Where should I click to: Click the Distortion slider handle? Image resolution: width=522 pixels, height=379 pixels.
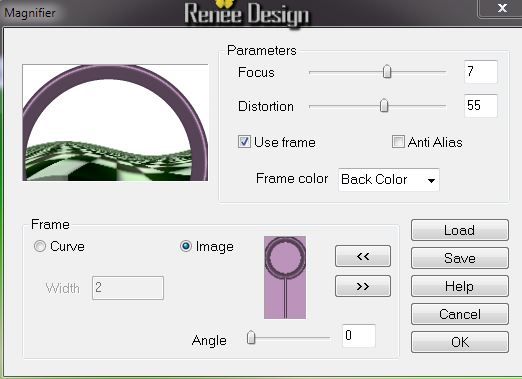coord(384,105)
